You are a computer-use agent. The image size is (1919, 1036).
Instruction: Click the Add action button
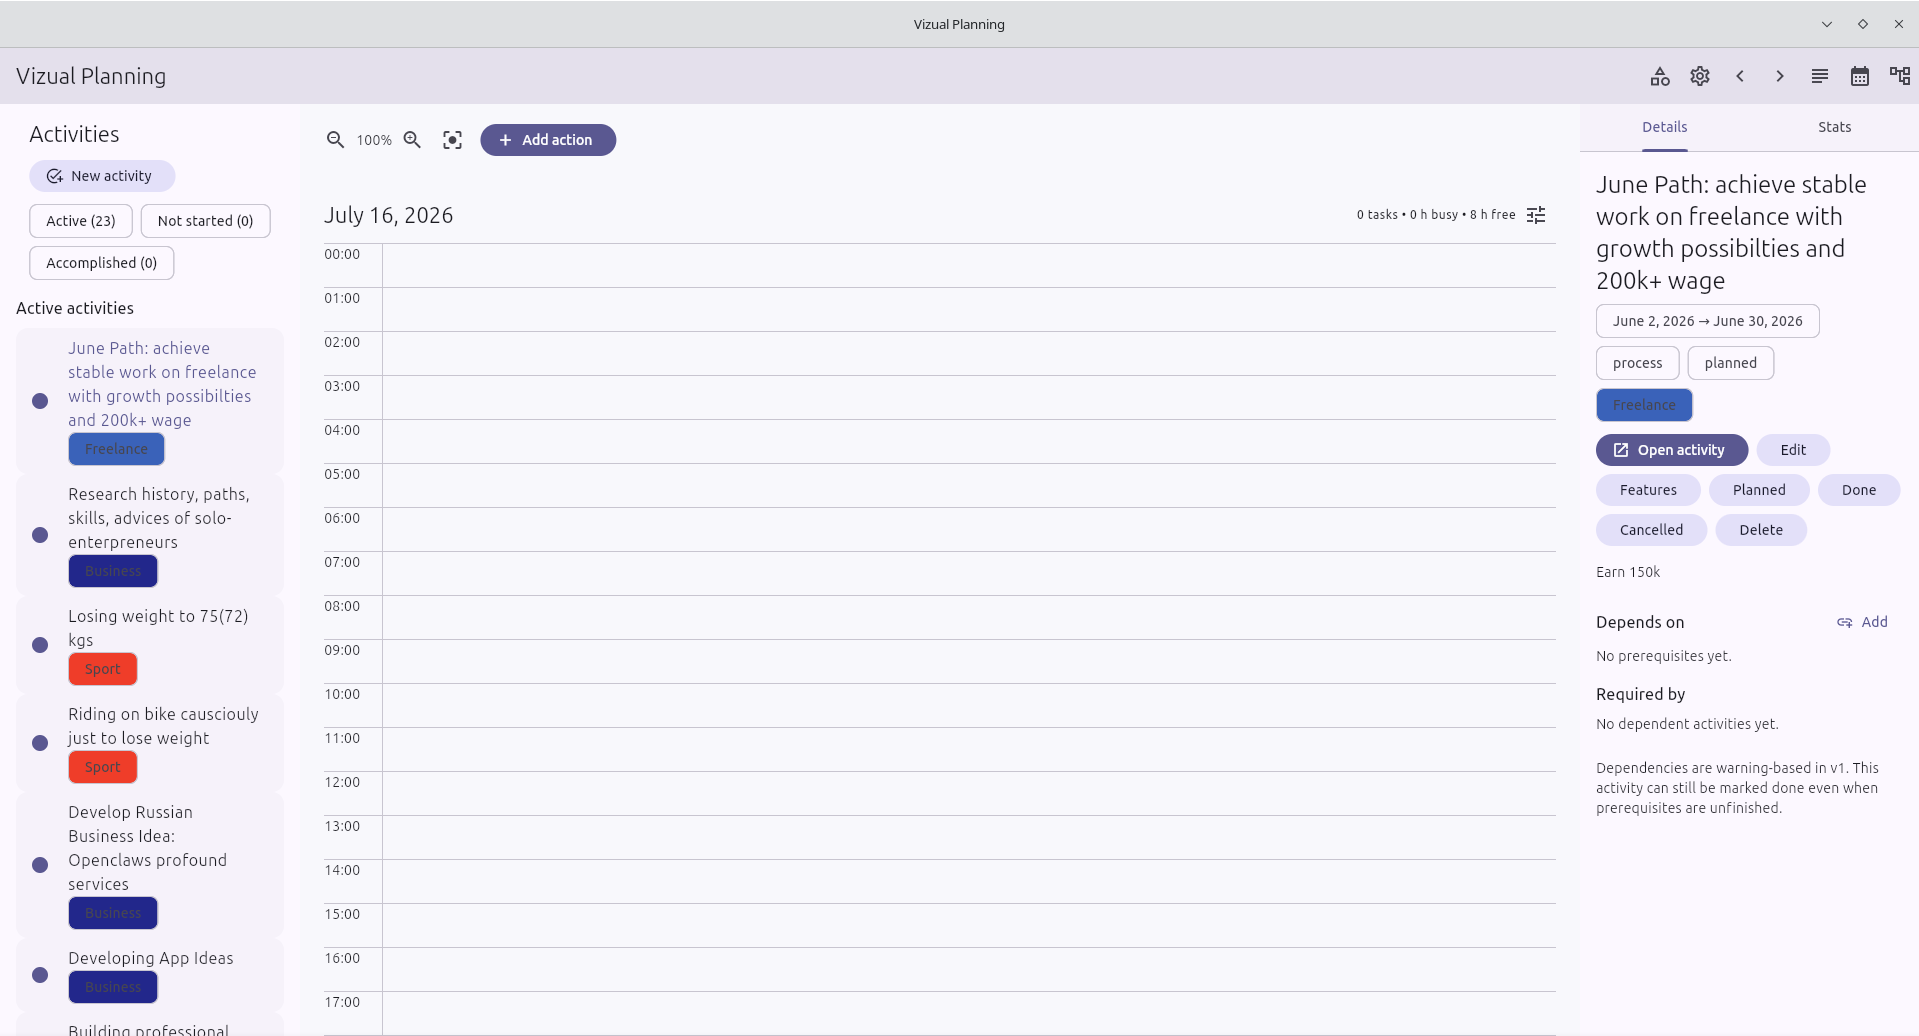click(548, 140)
